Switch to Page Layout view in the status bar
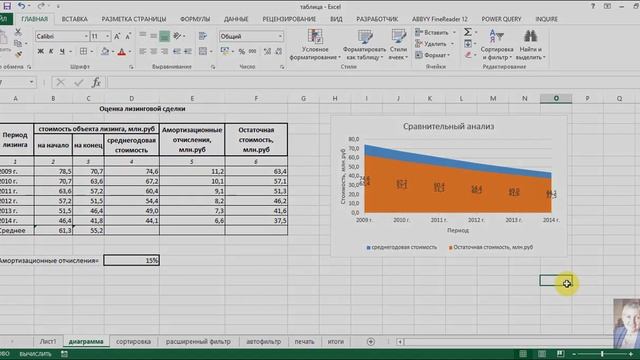 542,353
